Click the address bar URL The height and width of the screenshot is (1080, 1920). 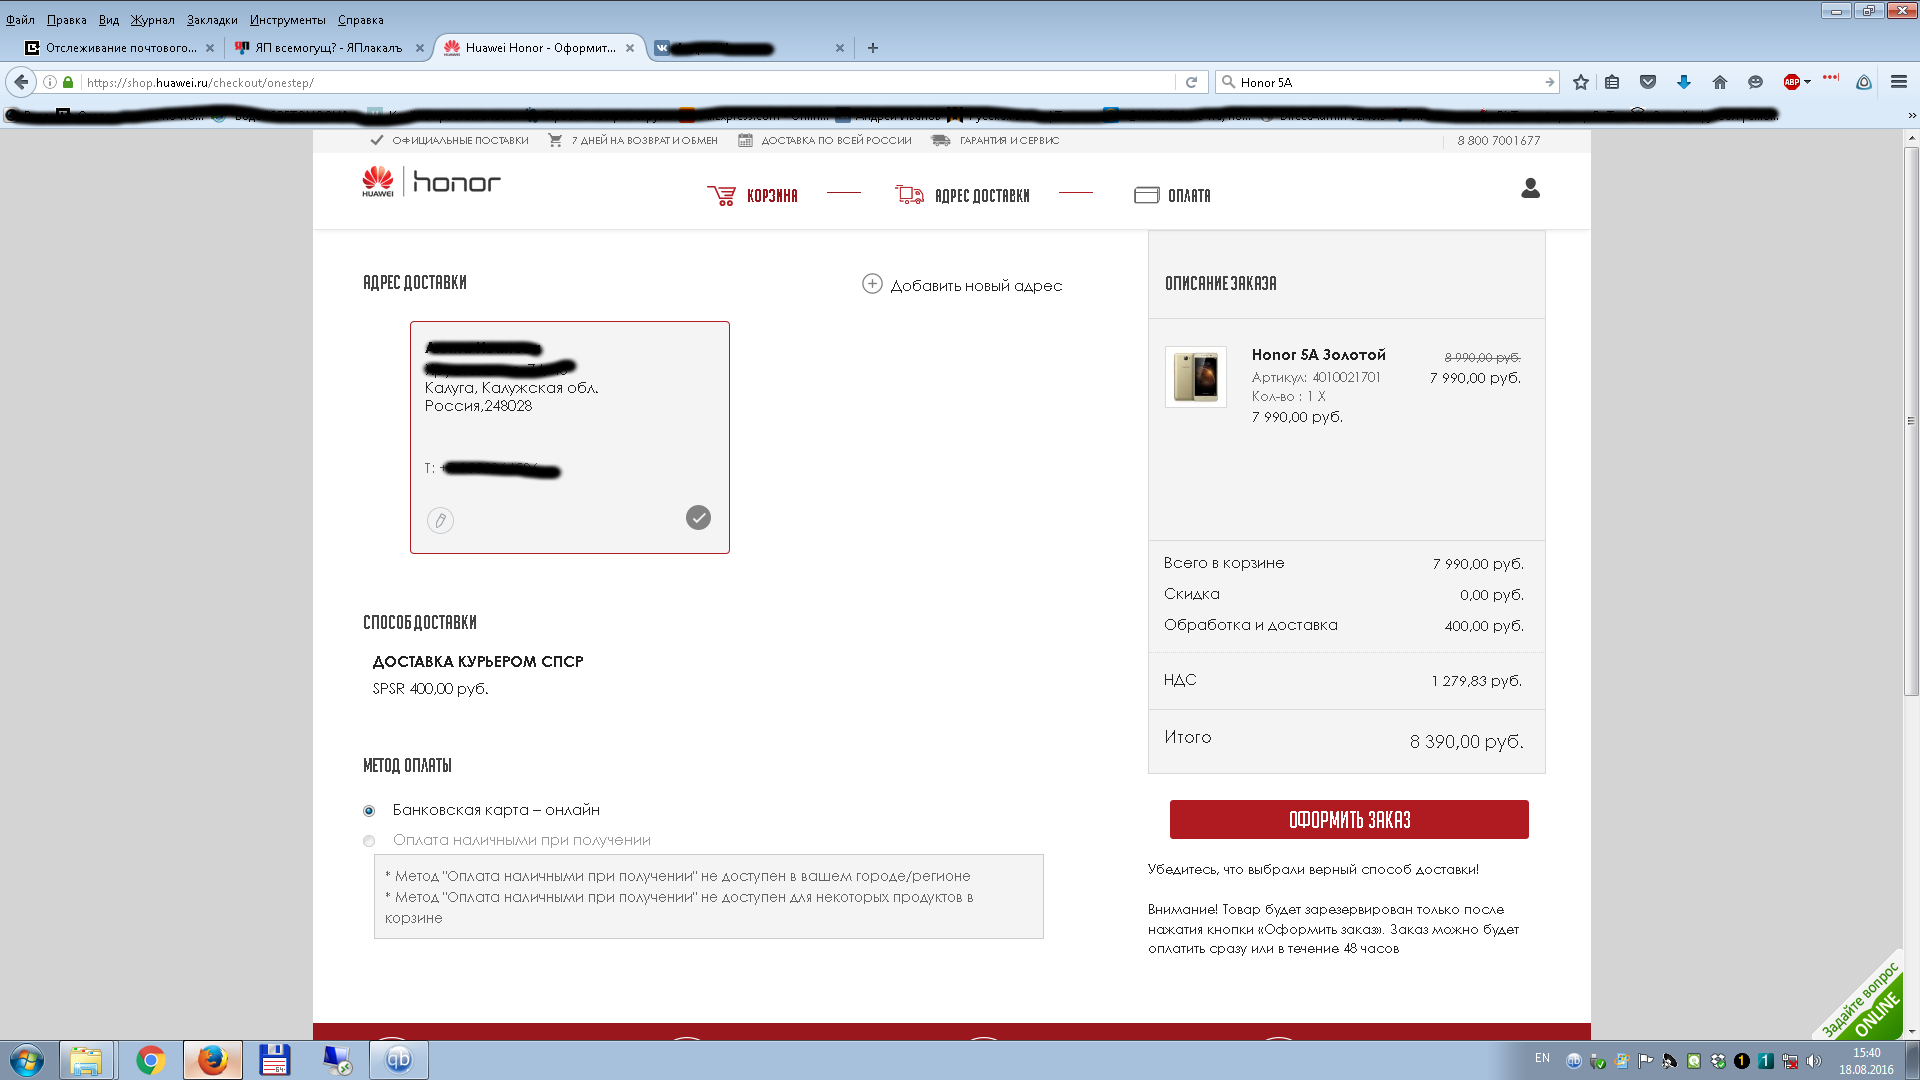[628, 82]
